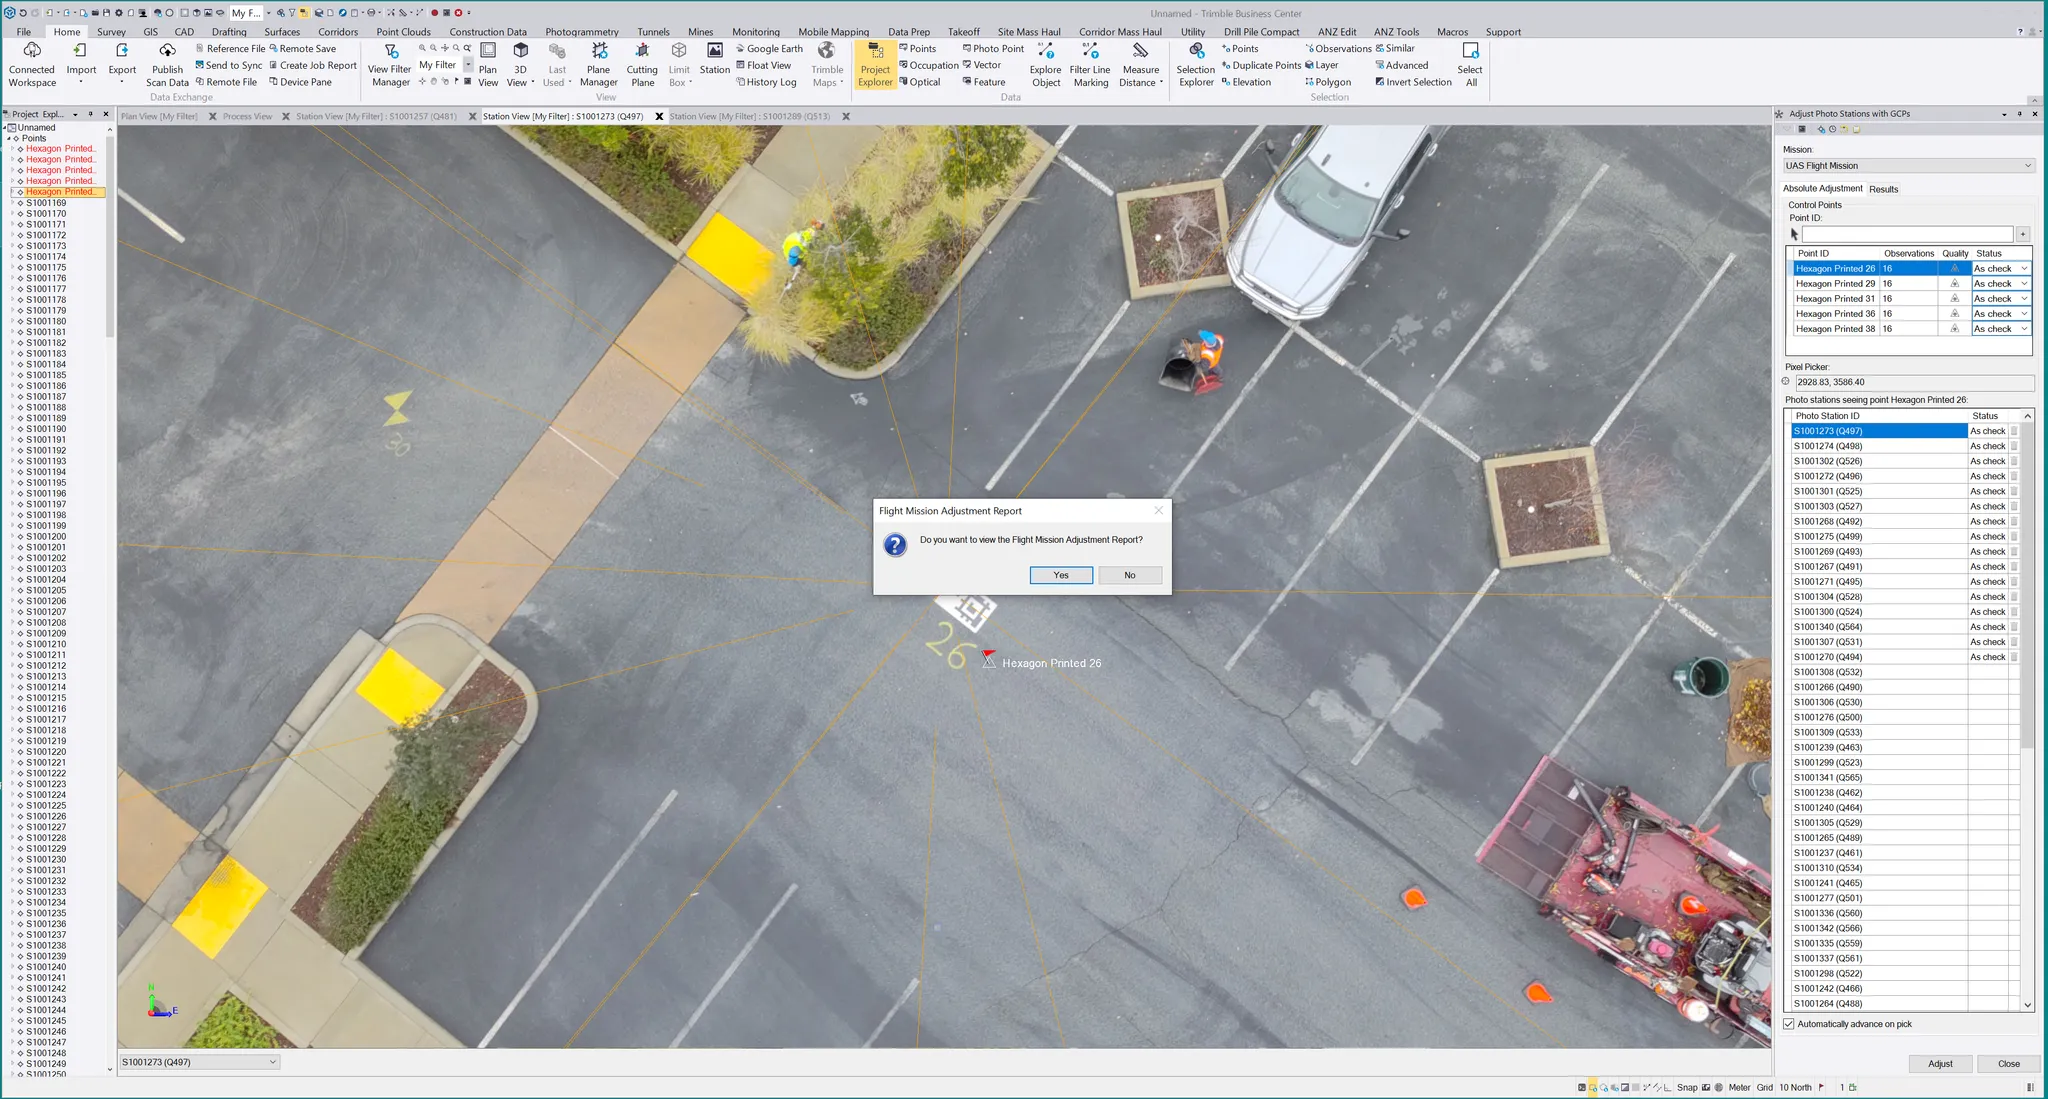2048x1099 pixels.
Task: Select tree item S1001169
Action: click(x=46, y=202)
